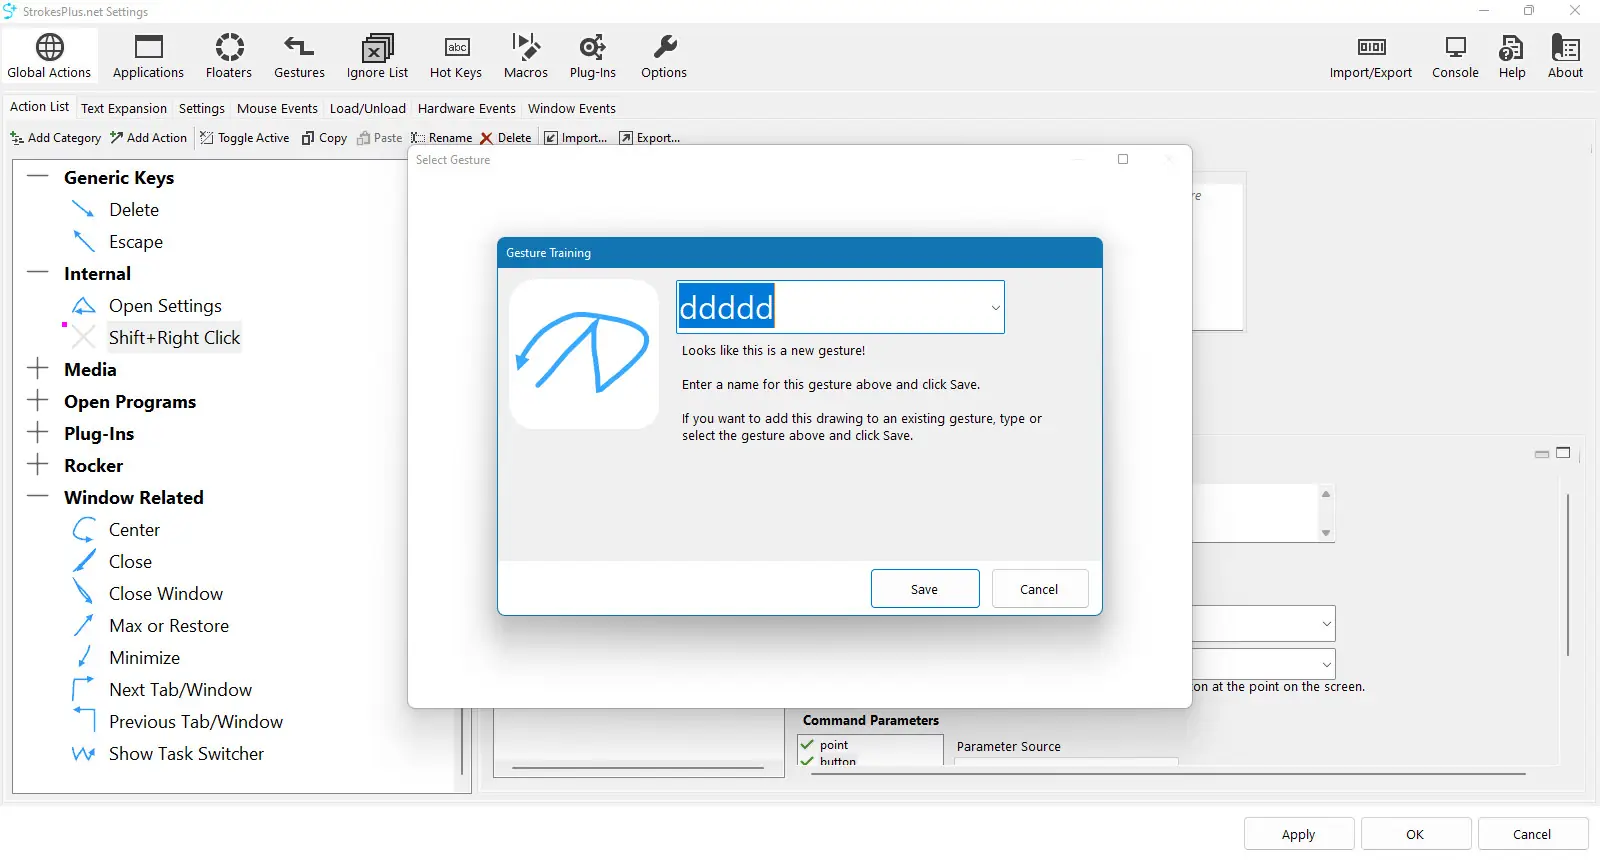Click the gesture icon beside Open Settings
The width and height of the screenshot is (1600, 860).
(84, 306)
